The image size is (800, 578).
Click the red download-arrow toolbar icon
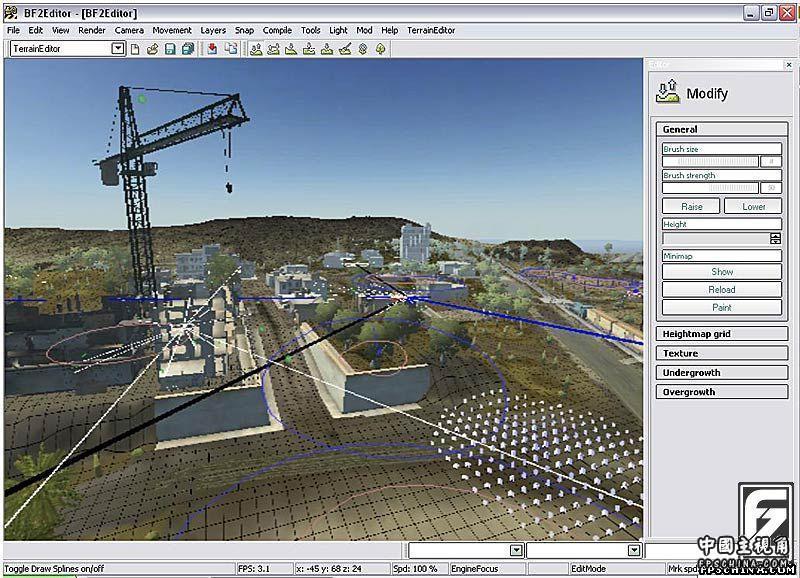212,49
